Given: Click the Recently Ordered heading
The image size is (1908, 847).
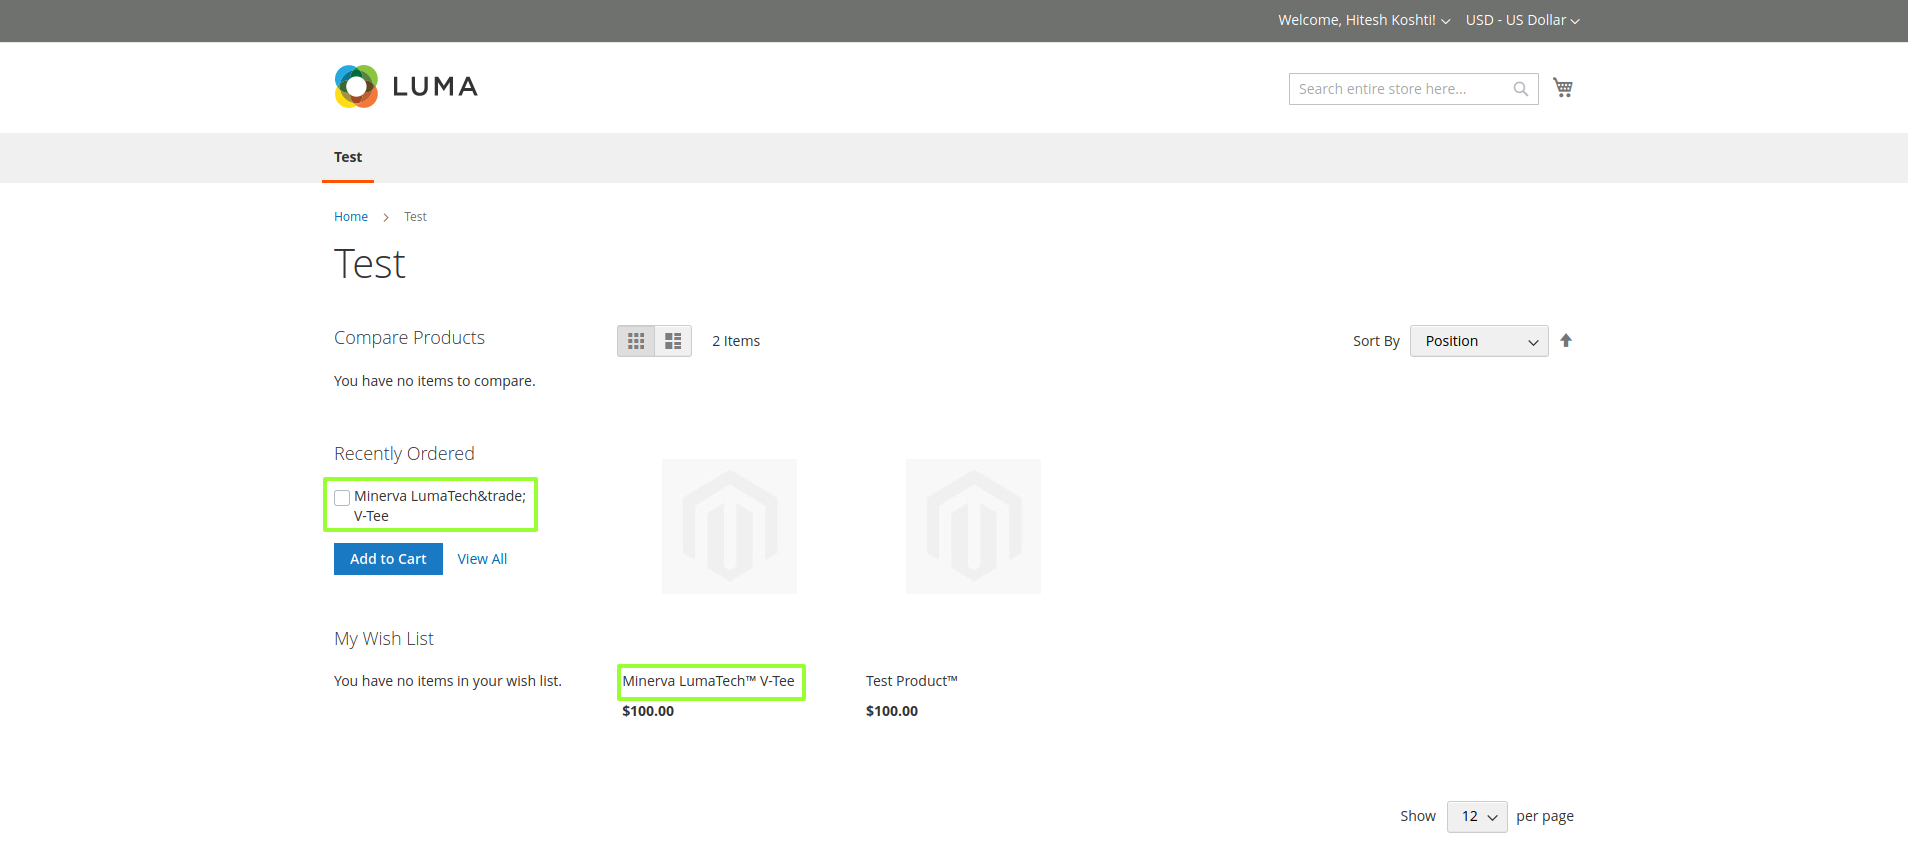Looking at the screenshot, I should [404, 454].
